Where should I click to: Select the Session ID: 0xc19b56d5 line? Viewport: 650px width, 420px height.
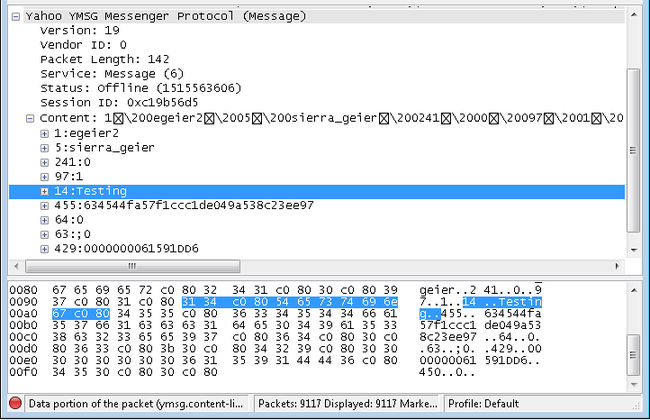(x=119, y=102)
